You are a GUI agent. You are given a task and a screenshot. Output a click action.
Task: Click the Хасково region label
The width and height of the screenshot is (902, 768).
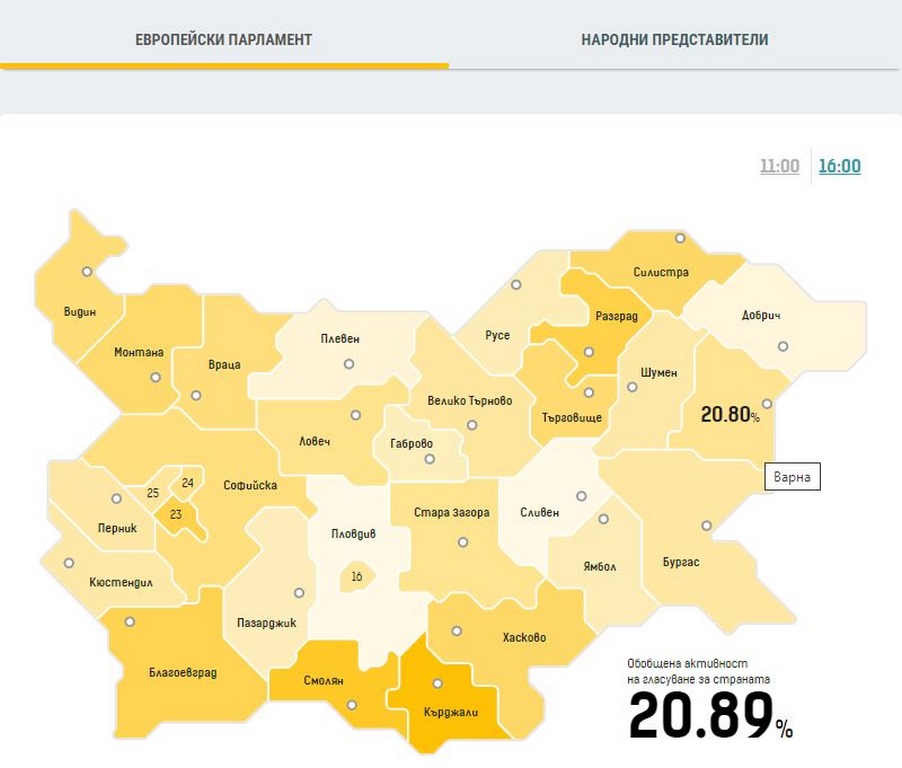(524, 637)
